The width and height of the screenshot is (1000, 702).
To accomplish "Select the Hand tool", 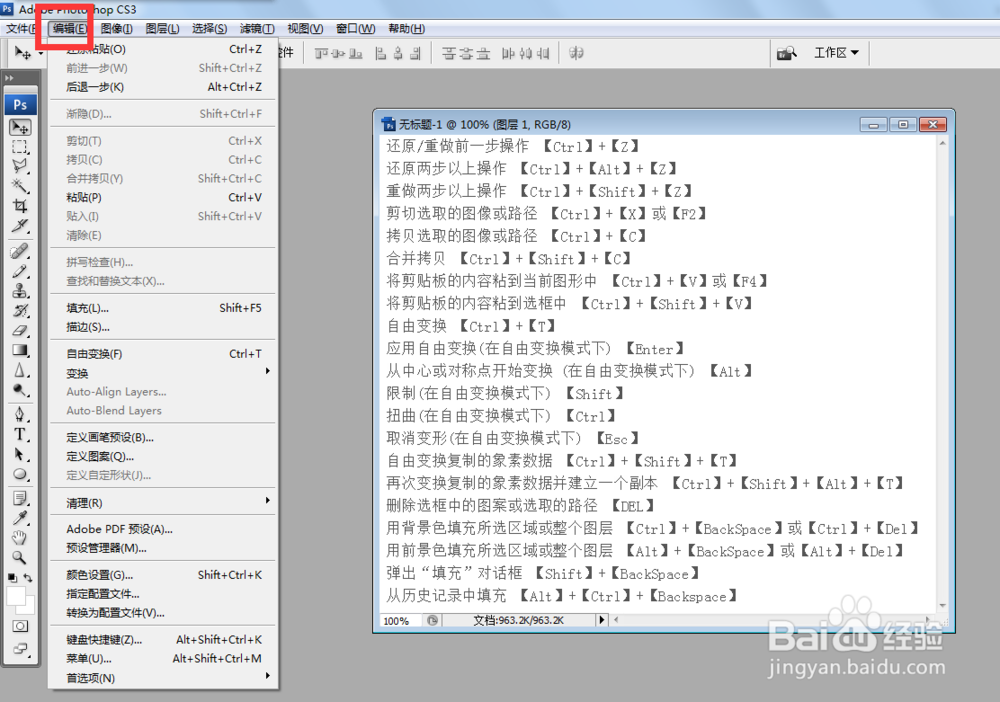I will point(20,537).
